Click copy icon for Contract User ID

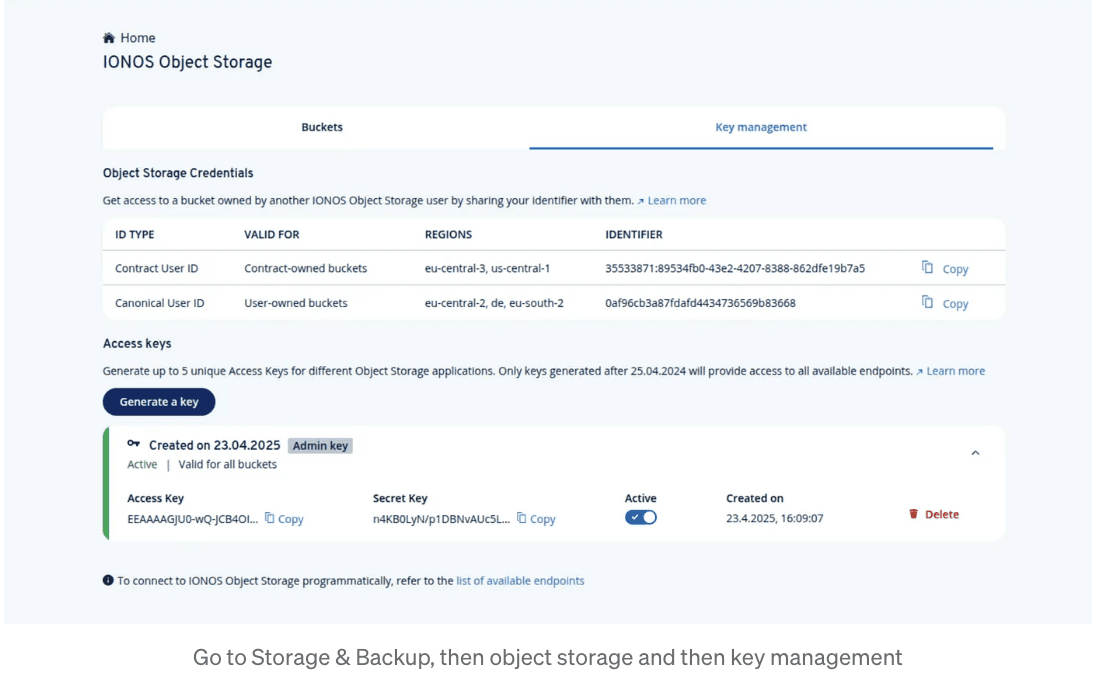[927, 267]
